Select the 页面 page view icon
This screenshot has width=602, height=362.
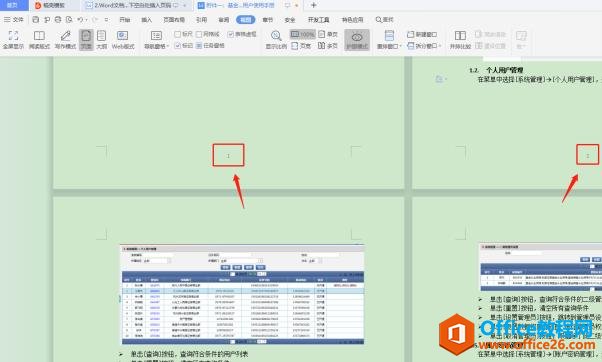tap(86, 40)
